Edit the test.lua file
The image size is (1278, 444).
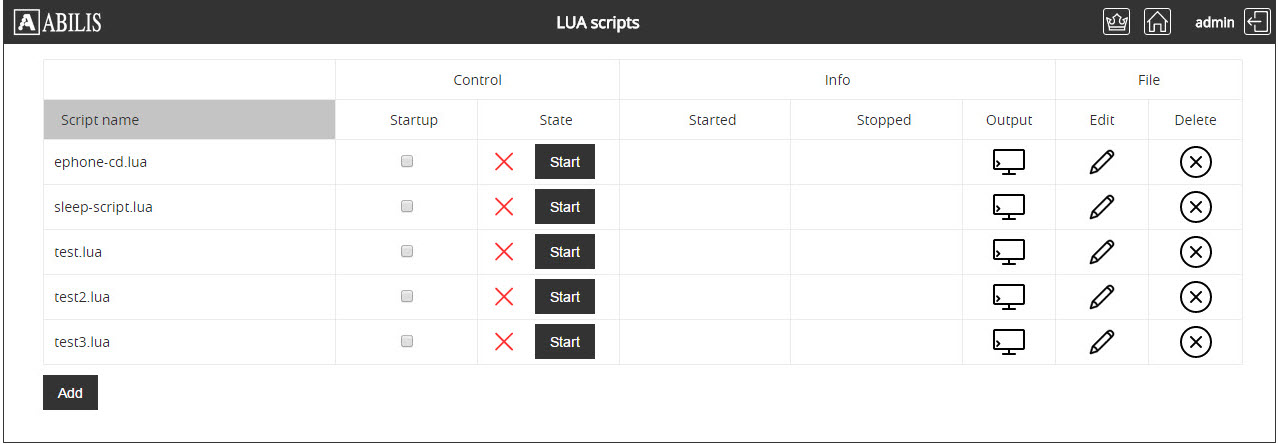(x=1101, y=252)
